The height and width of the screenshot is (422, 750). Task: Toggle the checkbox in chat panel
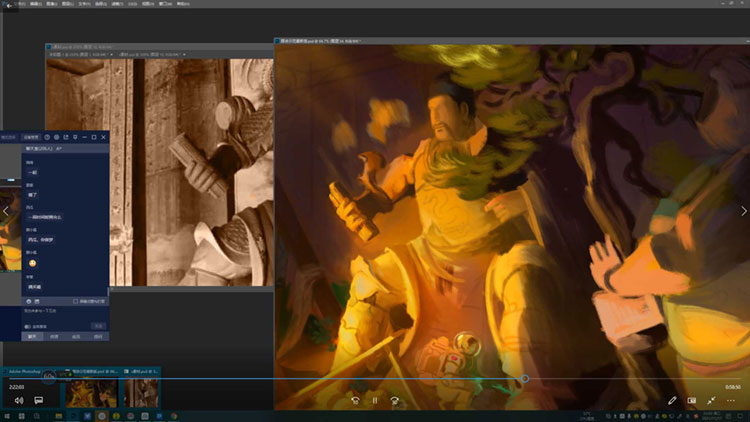click(x=76, y=300)
